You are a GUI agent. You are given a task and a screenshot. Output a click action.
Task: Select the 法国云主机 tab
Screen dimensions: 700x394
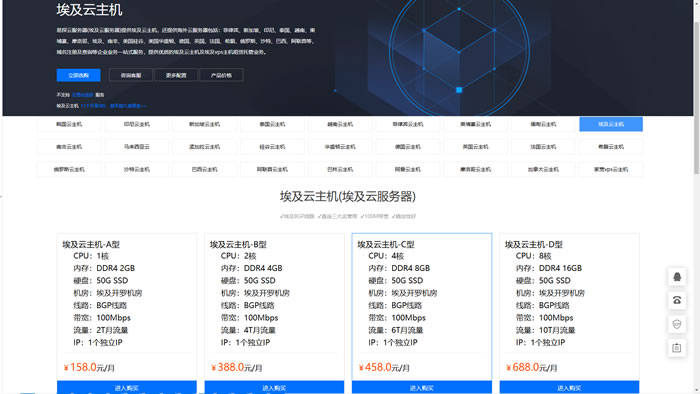[543, 147]
